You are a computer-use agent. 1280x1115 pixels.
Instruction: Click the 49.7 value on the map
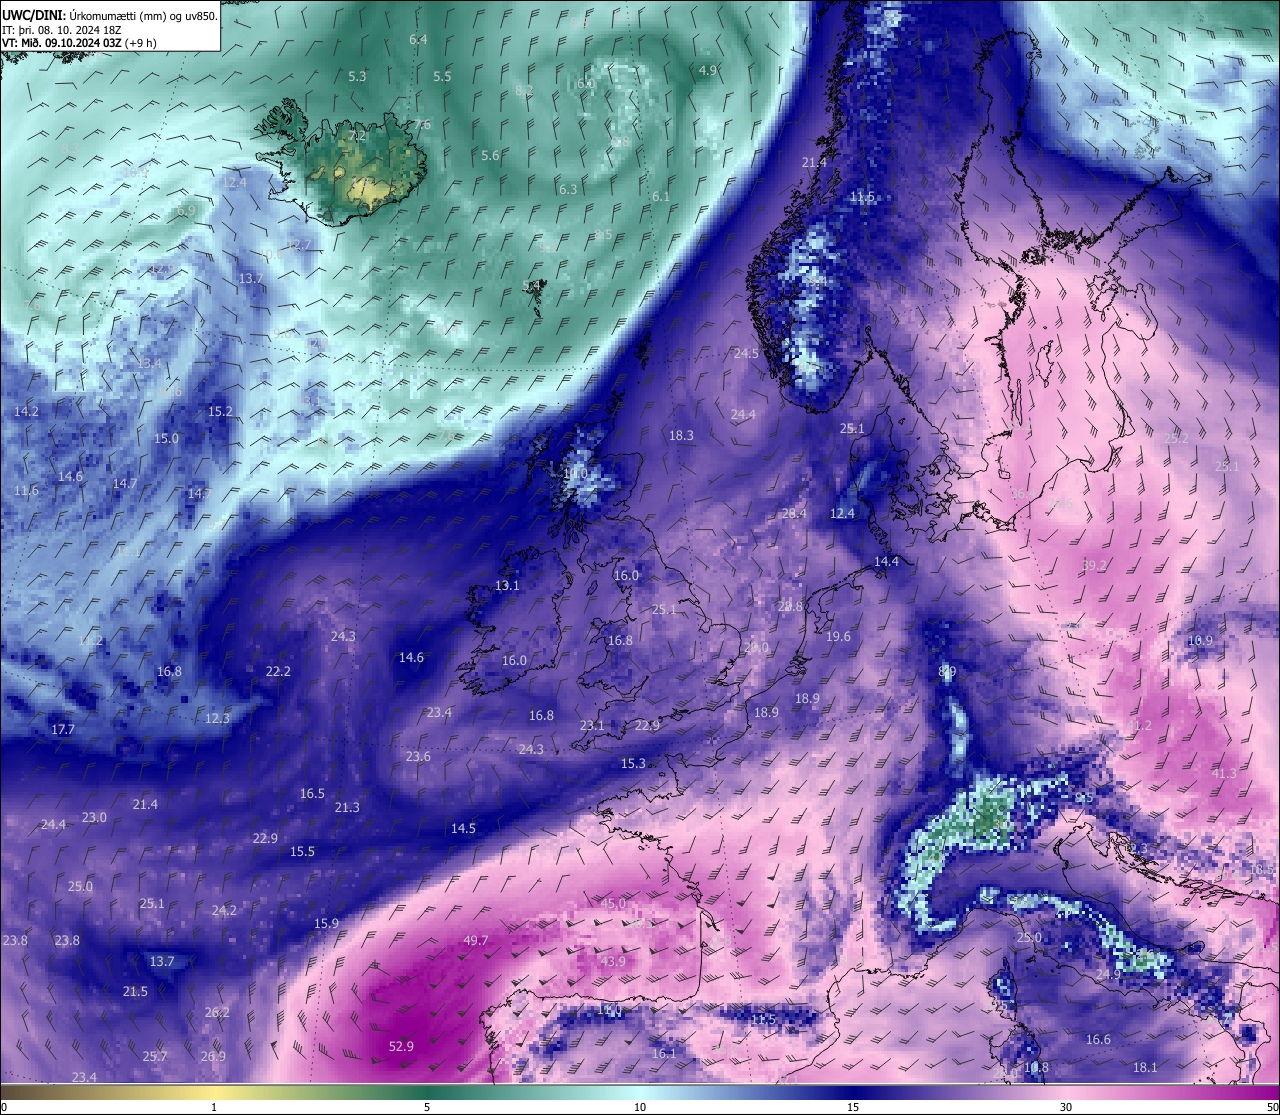(x=476, y=940)
